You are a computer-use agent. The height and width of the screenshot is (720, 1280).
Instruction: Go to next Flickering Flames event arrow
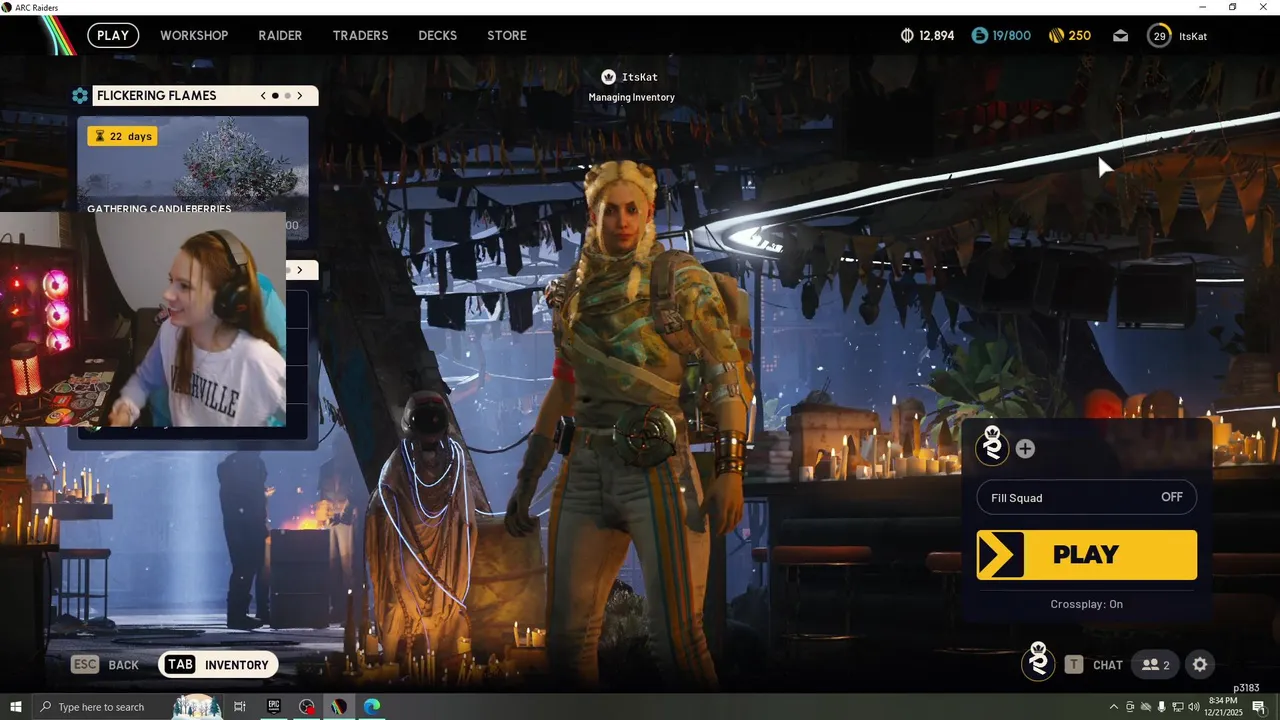coord(299,96)
